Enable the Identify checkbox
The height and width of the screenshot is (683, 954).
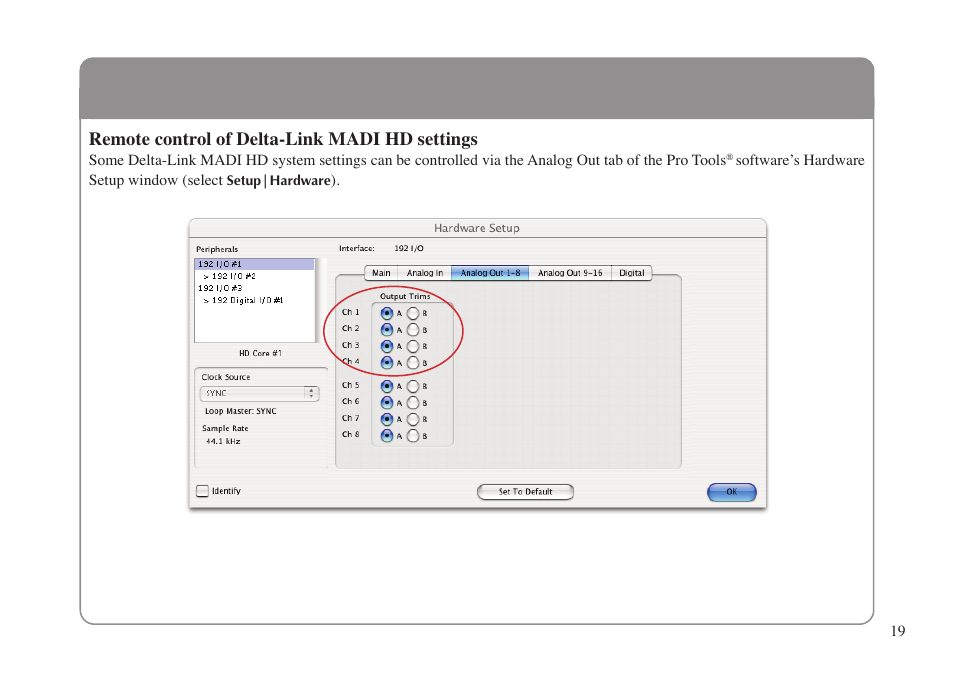pos(203,491)
